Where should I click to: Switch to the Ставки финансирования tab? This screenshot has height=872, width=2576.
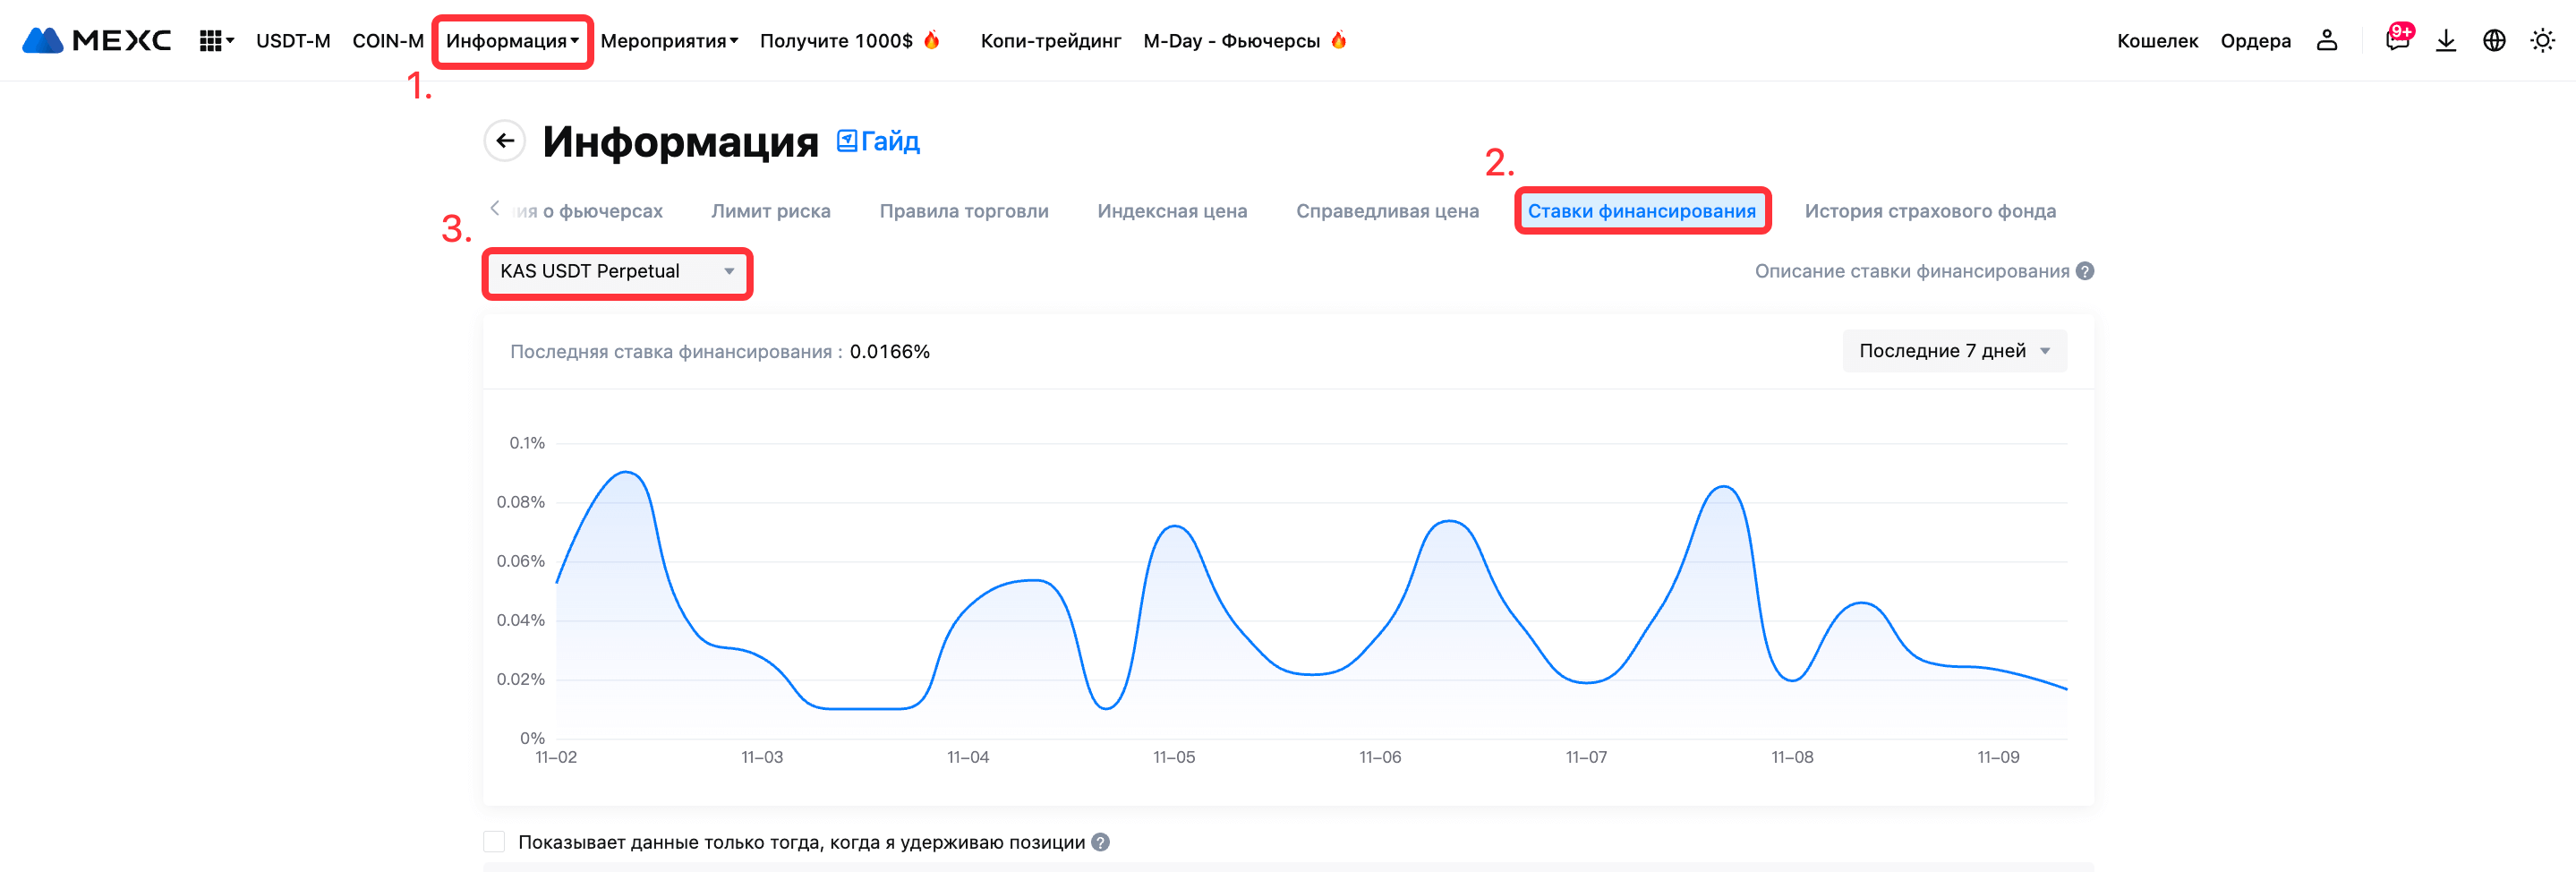(1641, 211)
